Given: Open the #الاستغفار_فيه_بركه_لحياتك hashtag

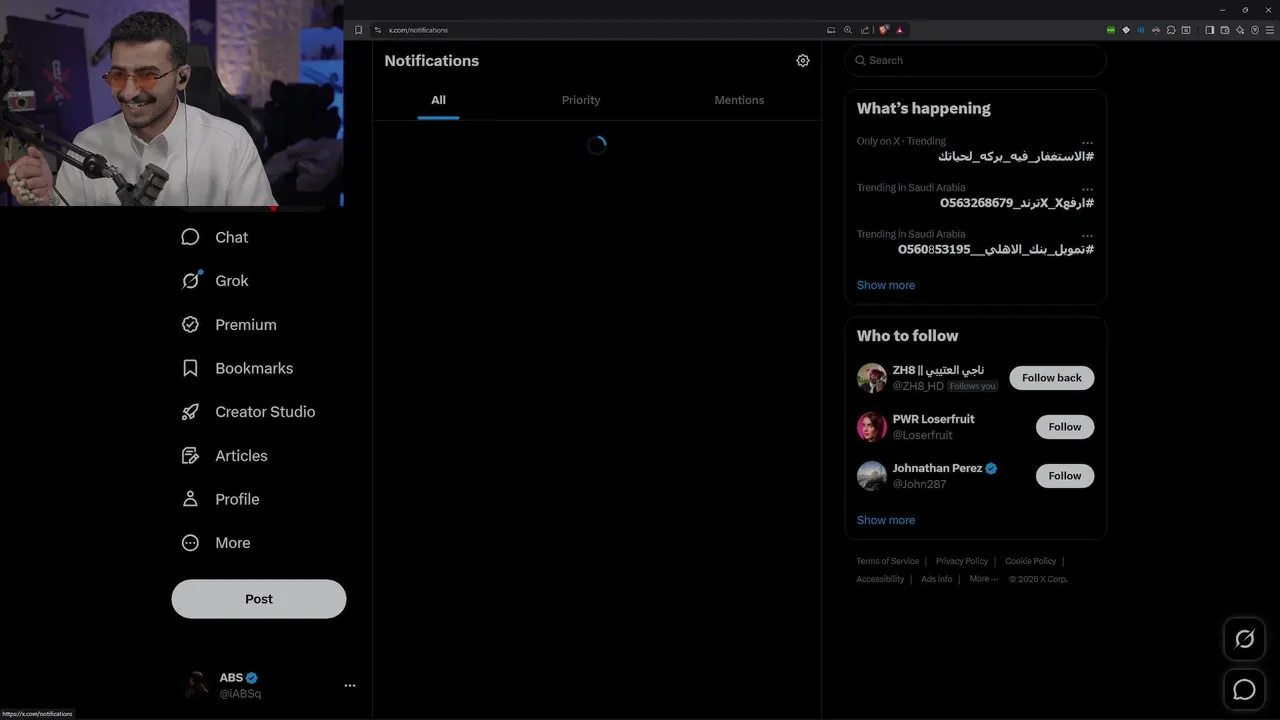Looking at the screenshot, I should point(1016,157).
